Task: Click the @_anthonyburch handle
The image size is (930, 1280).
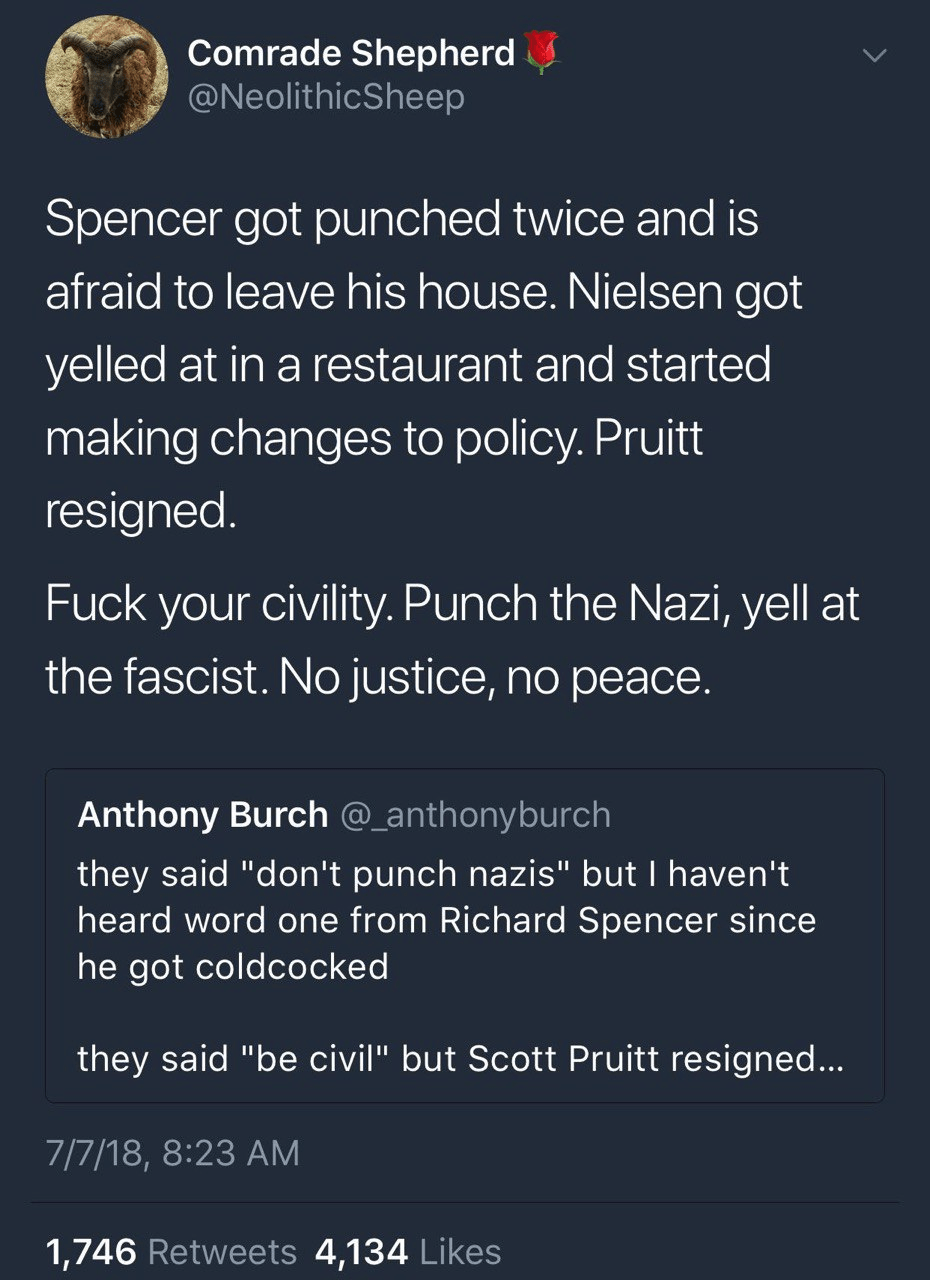Action: pyautogui.click(x=476, y=815)
